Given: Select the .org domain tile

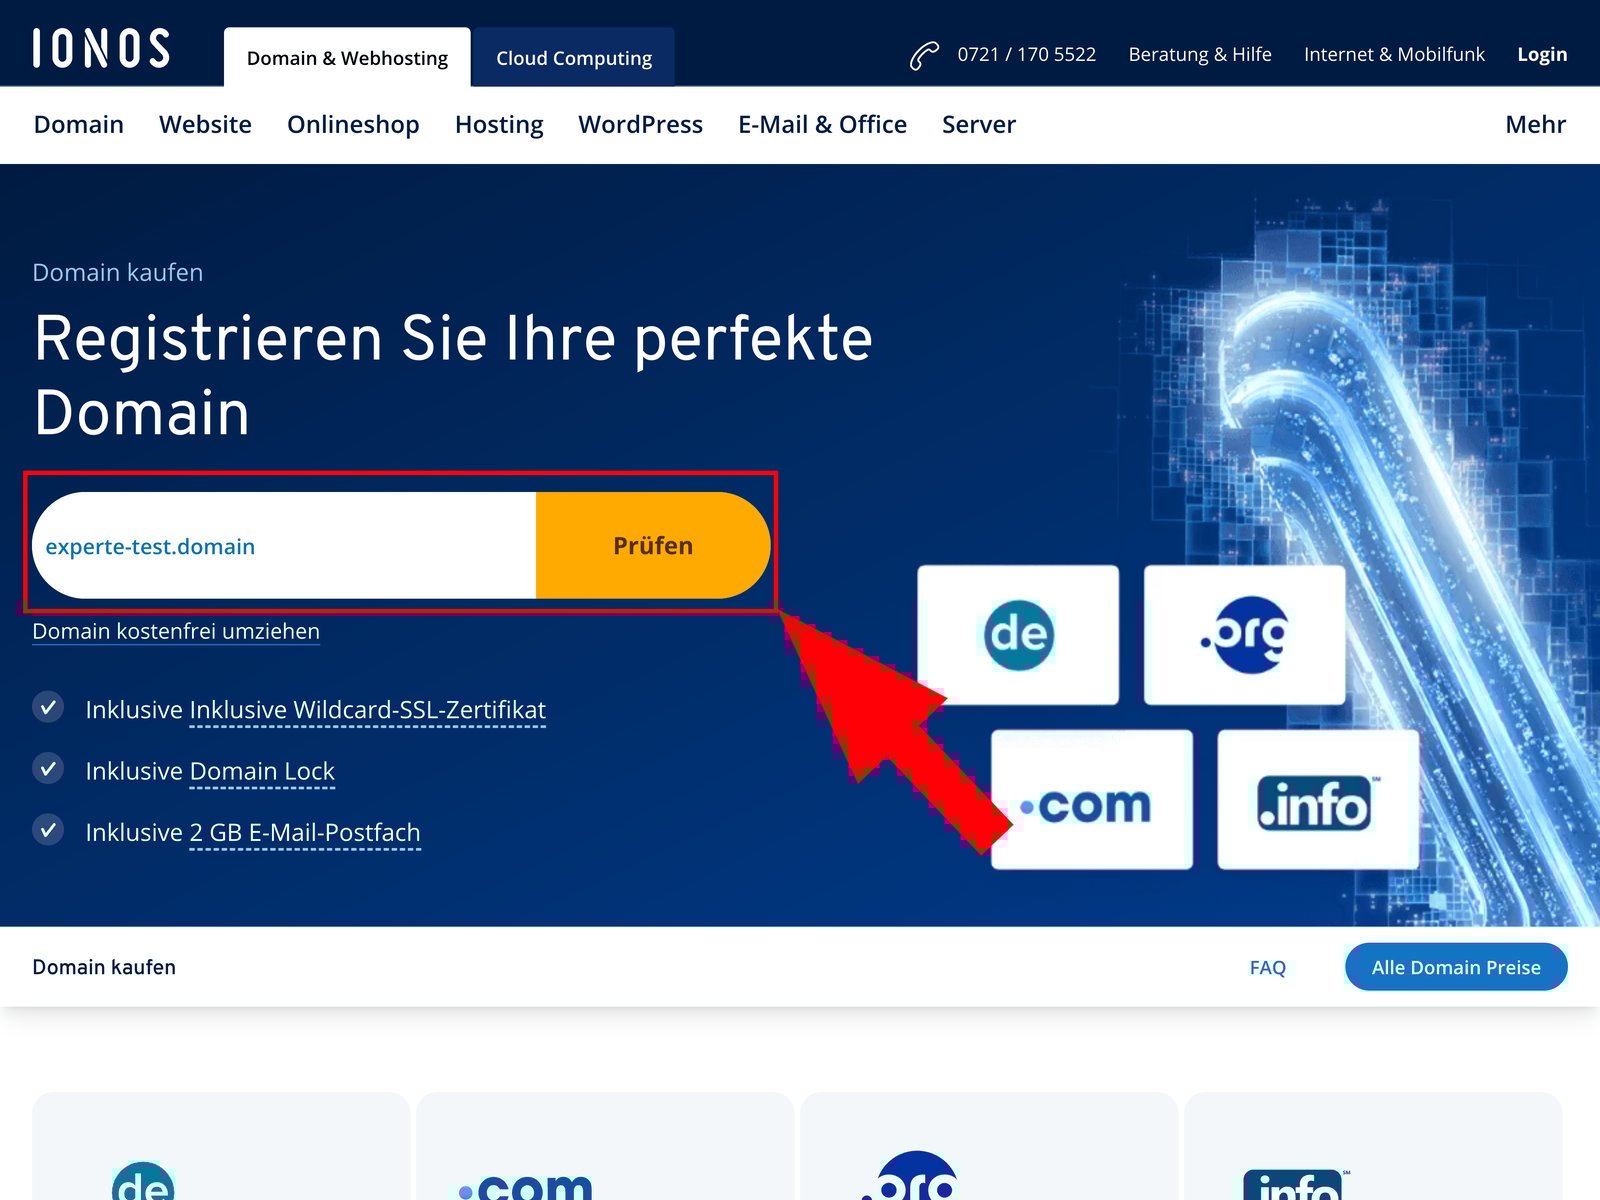Looking at the screenshot, I should click(1243, 634).
